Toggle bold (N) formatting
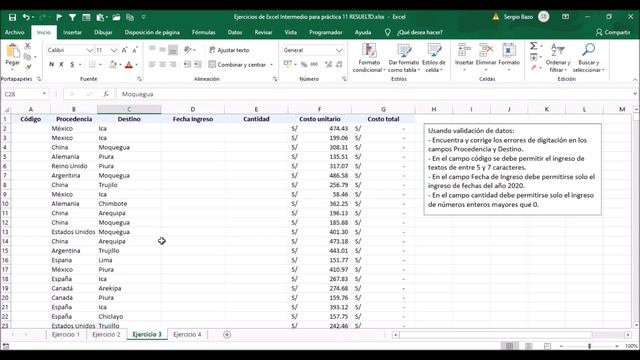This screenshot has height=360, width=640. 51,64
